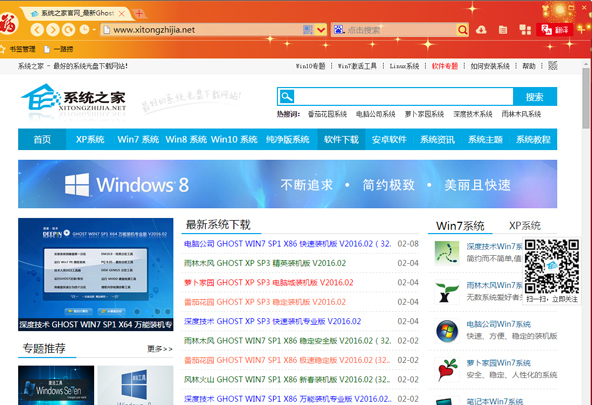Open Win7 系统 in the navigation bar
Screen dimensions: 592x405
(x=138, y=139)
